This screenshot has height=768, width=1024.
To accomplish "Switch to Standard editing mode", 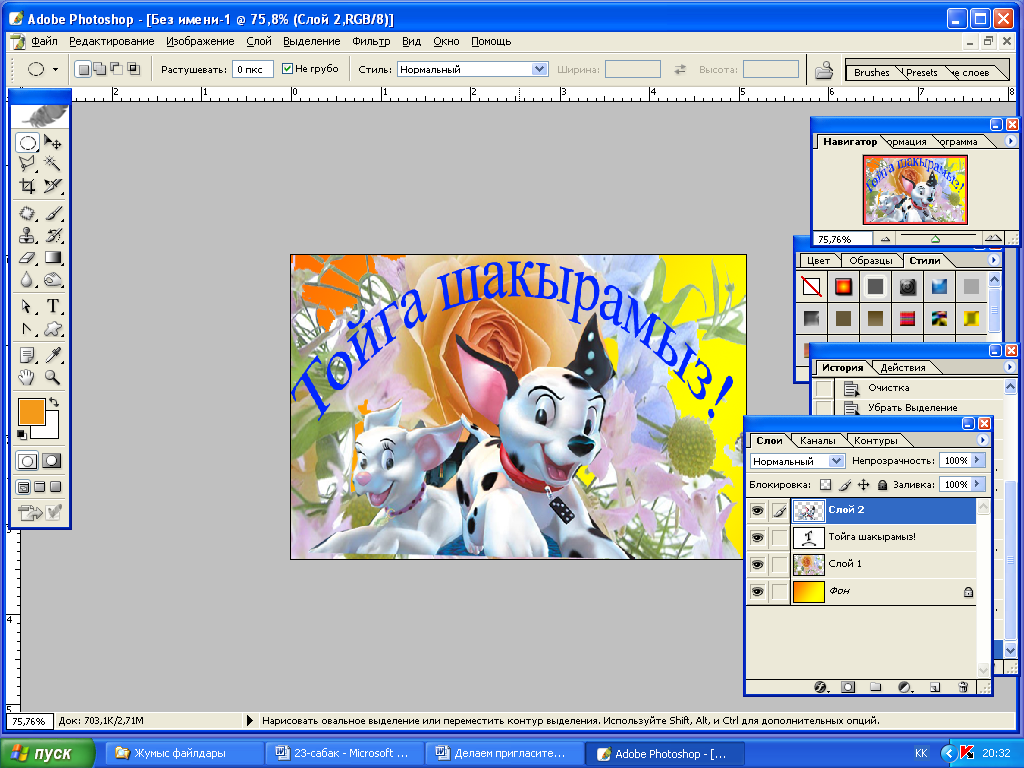I will tap(27, 461).
